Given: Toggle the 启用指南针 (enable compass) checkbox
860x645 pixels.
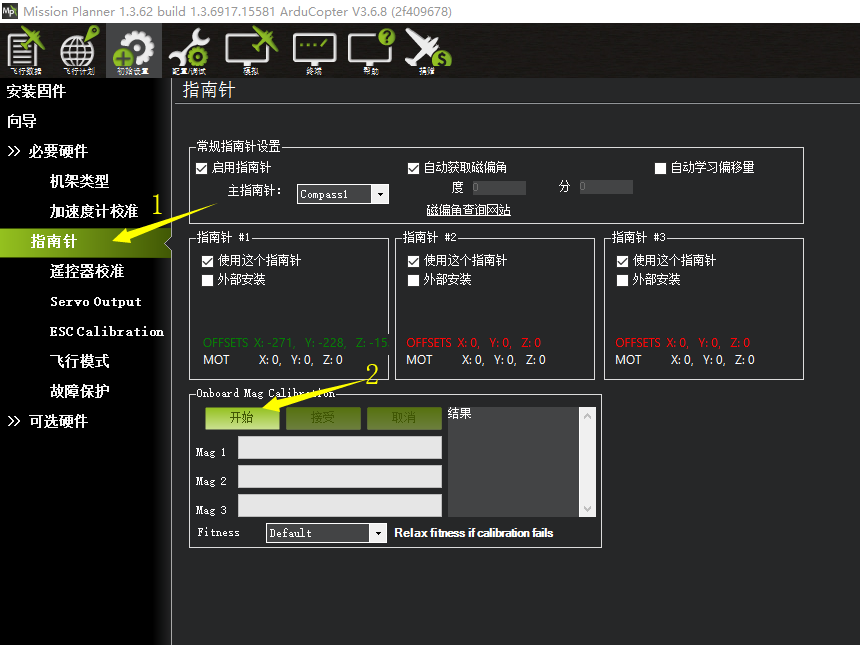Looking at the screenshot, I should [x=201, y=168].
